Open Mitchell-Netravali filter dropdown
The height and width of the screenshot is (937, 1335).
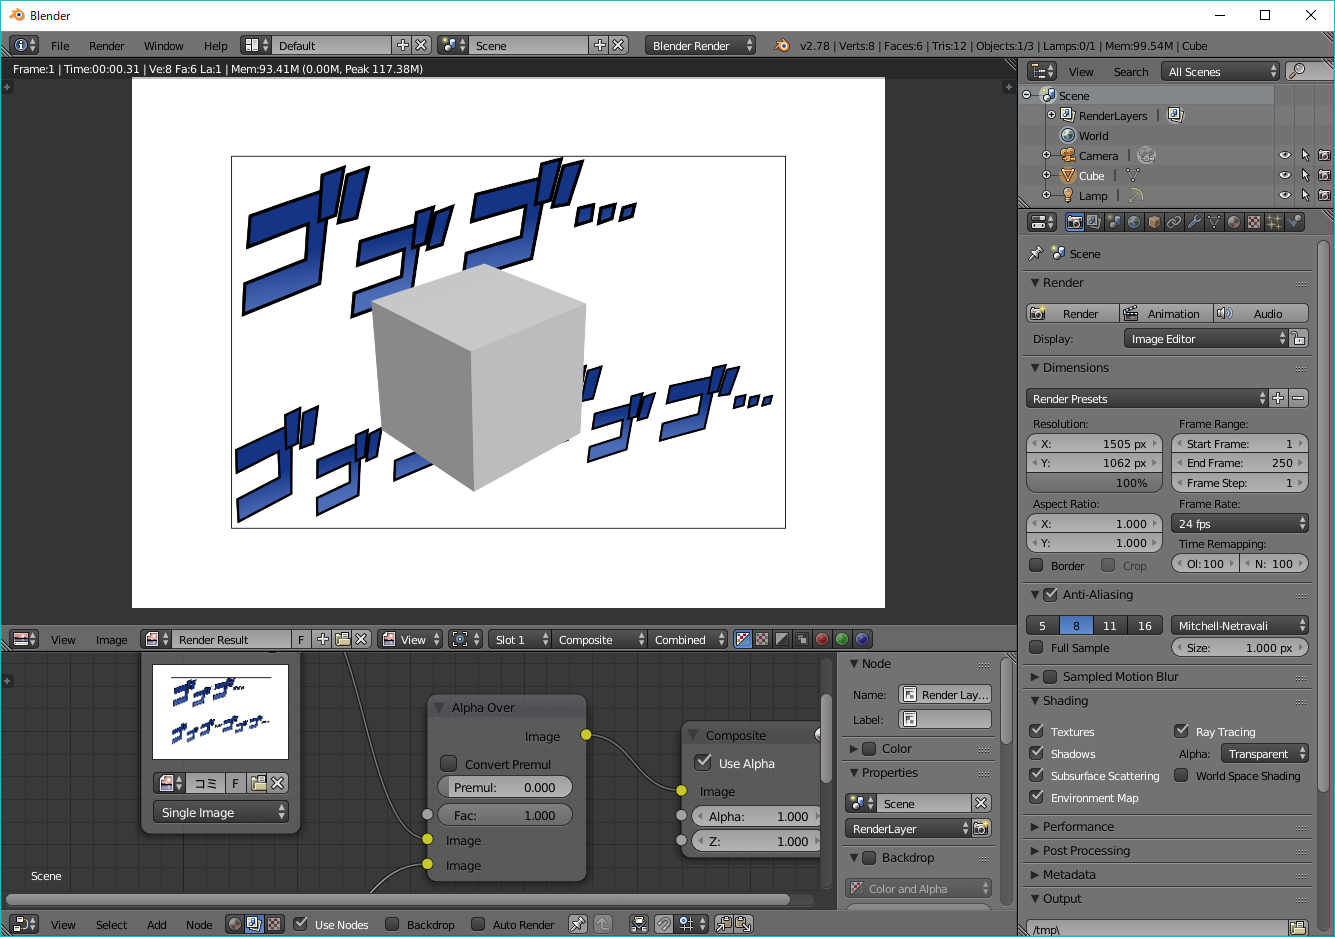click(x=1240, y=626)
